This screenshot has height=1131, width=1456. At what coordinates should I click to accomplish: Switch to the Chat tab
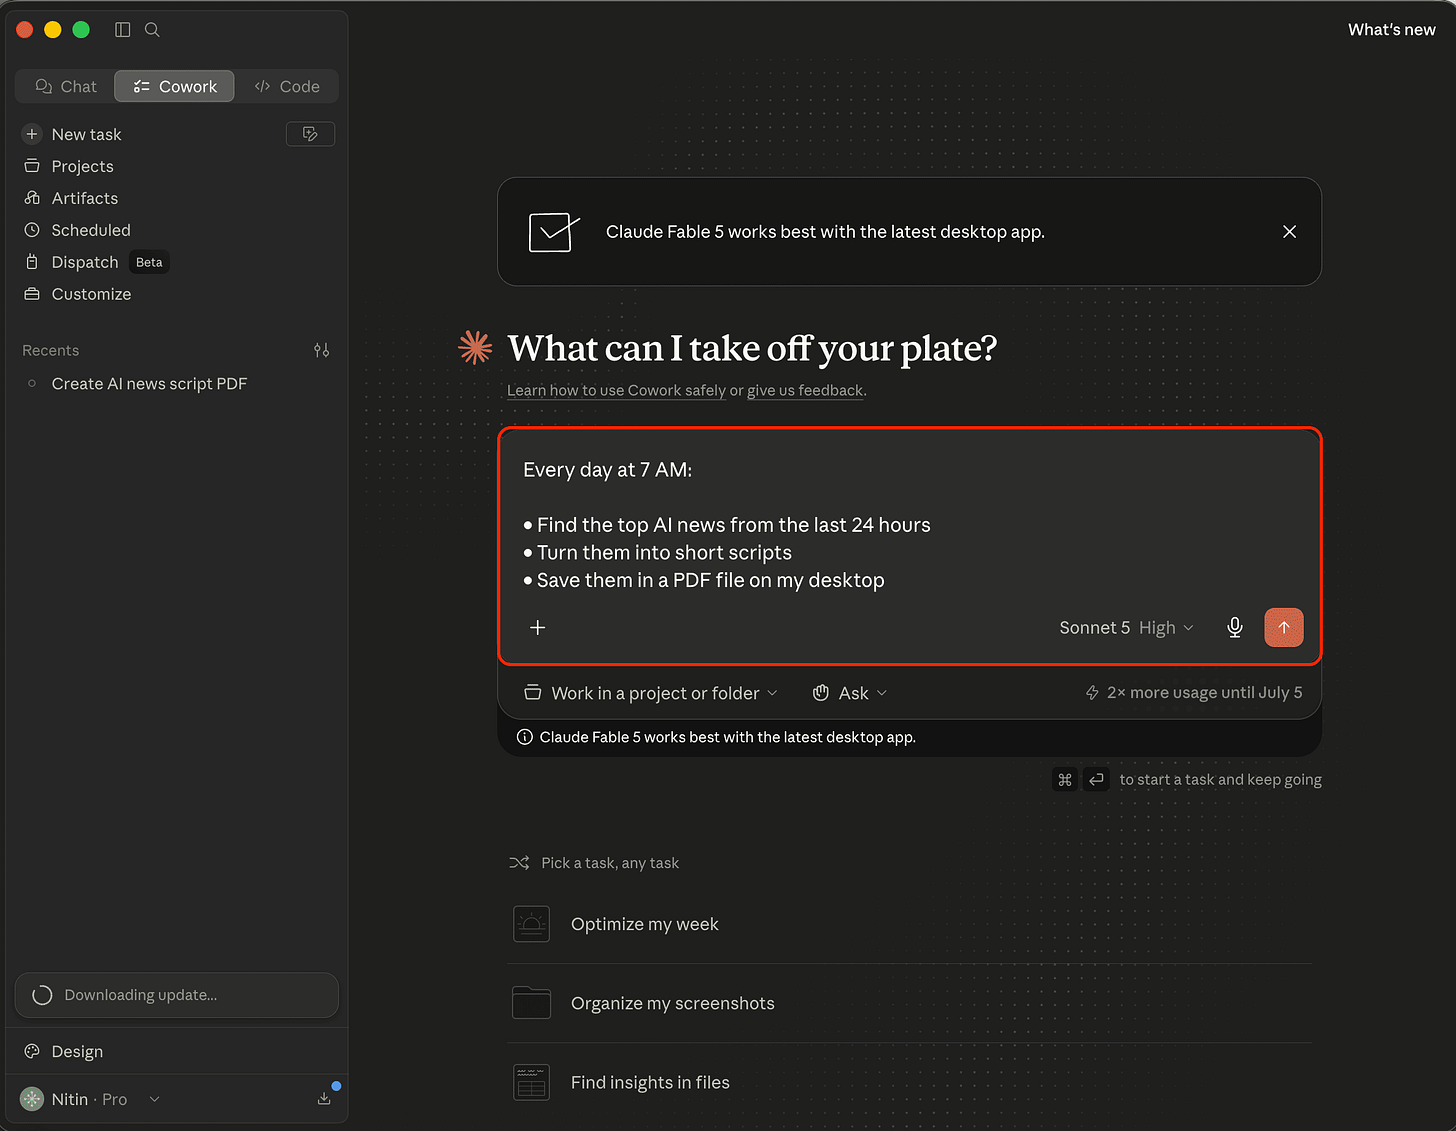[x=66, y=86]
